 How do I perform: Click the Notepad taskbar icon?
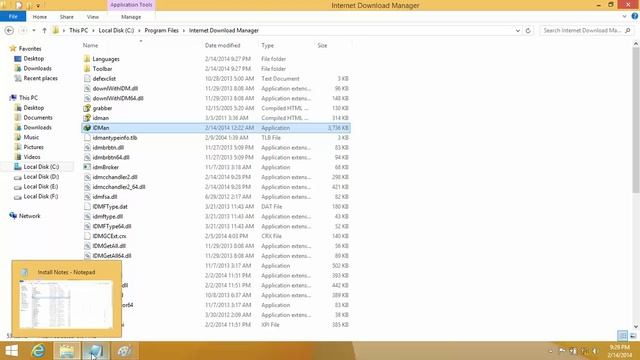96,351
